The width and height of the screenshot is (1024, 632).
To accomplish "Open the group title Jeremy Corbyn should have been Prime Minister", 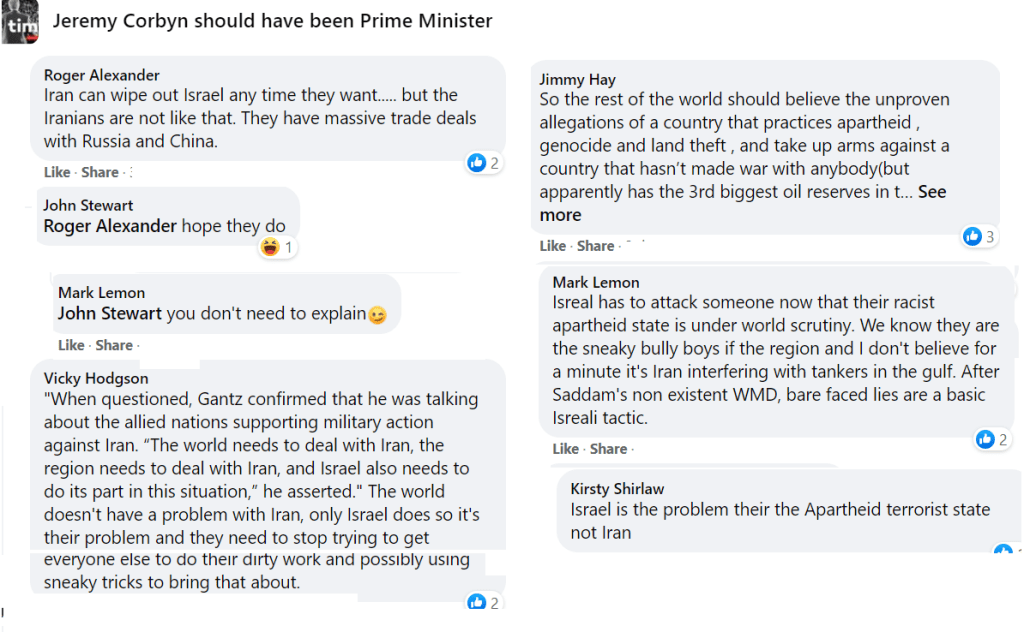I will pos(272,21).
